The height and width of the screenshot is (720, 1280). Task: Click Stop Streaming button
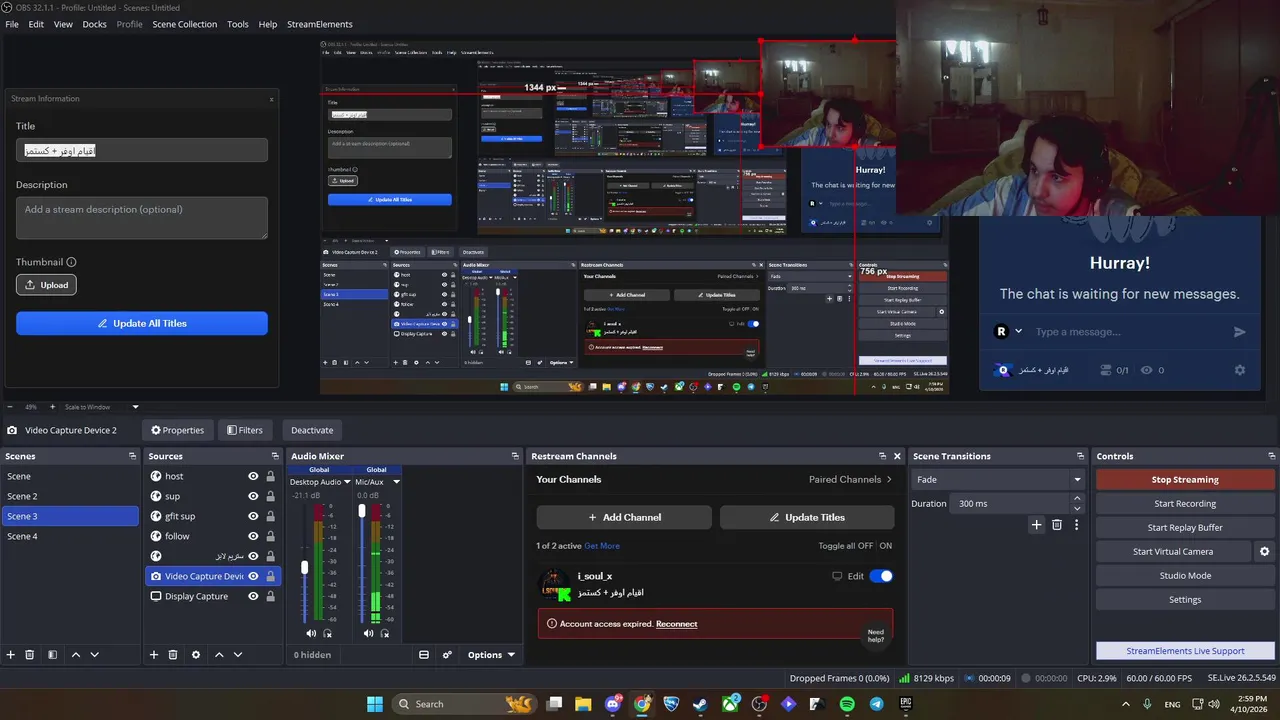point(1185,480)
